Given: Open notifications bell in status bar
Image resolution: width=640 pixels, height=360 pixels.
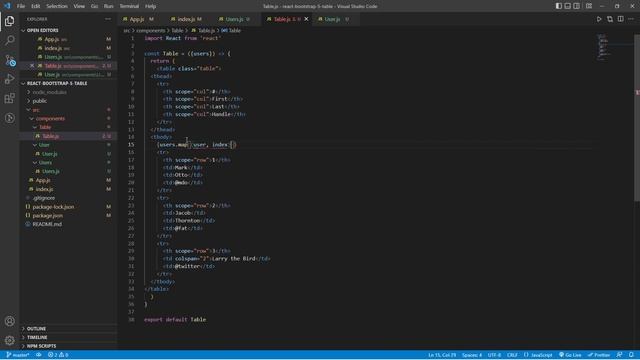Looking at the screenshot, I should pyautogui.click(x=631, y=355).
